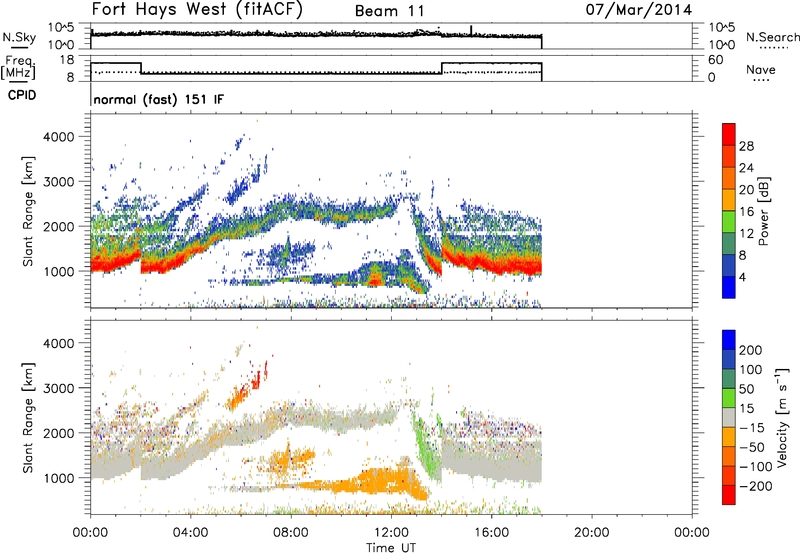800x554 pixels.
Task: Click the gray band of the velocity colorbar
Action: click(x=729, y=417)
